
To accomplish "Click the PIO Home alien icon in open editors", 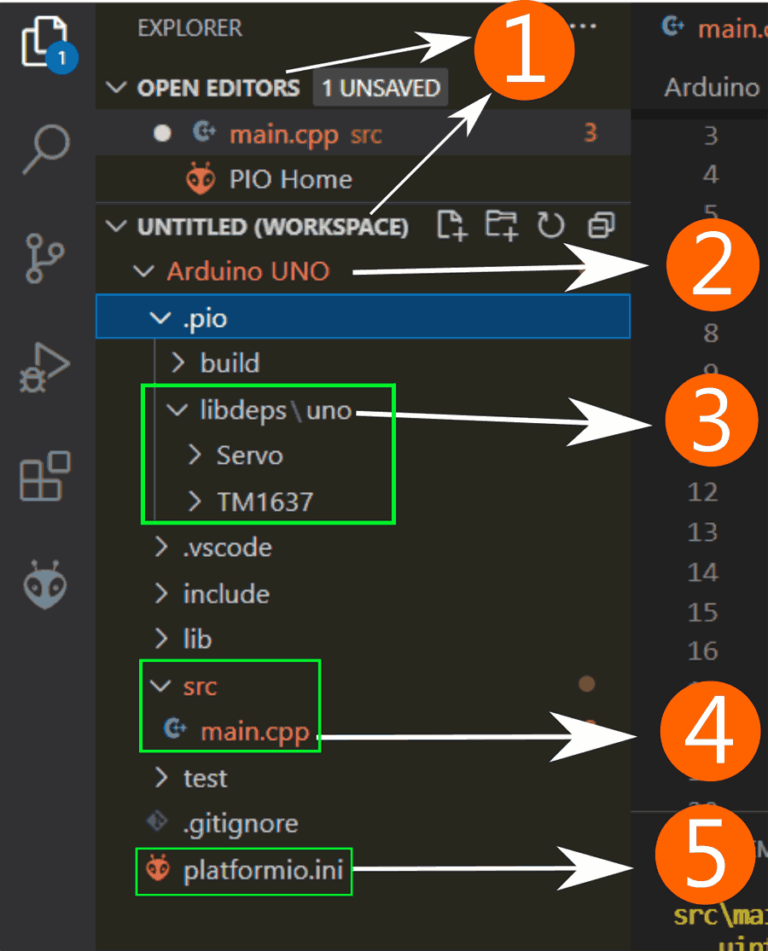I will (200, 179).
